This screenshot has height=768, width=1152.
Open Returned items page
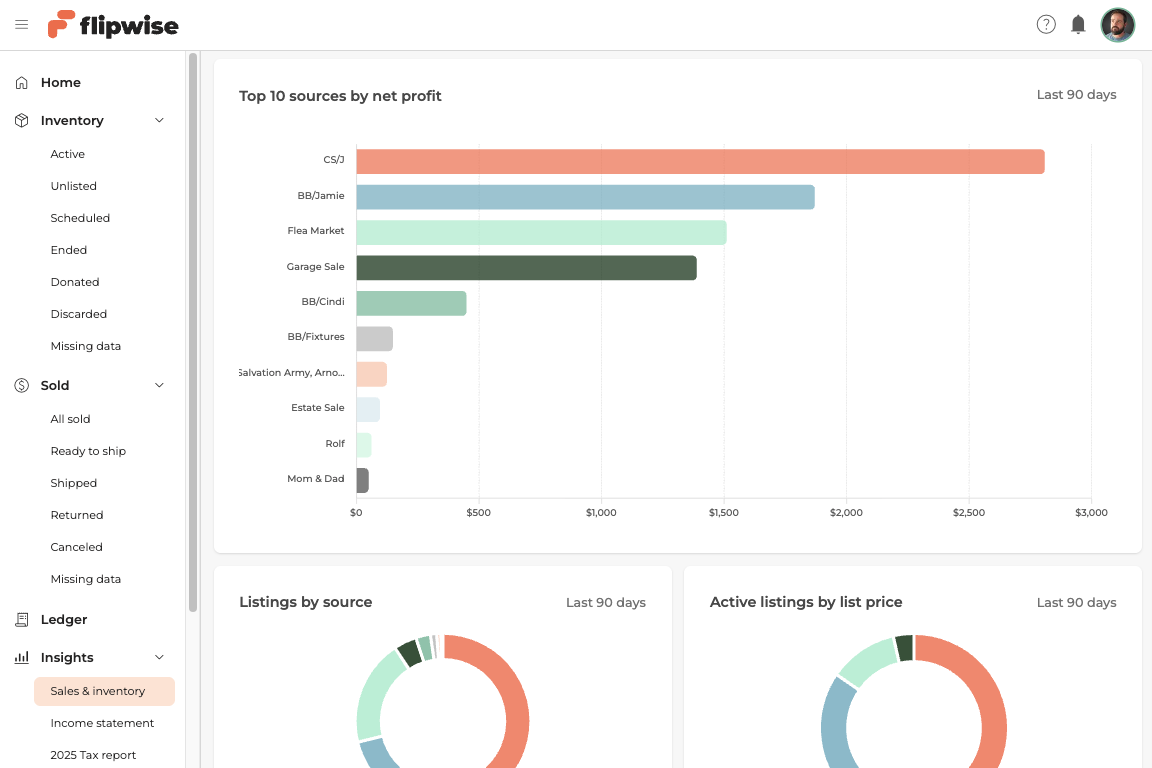coord(76,514)
